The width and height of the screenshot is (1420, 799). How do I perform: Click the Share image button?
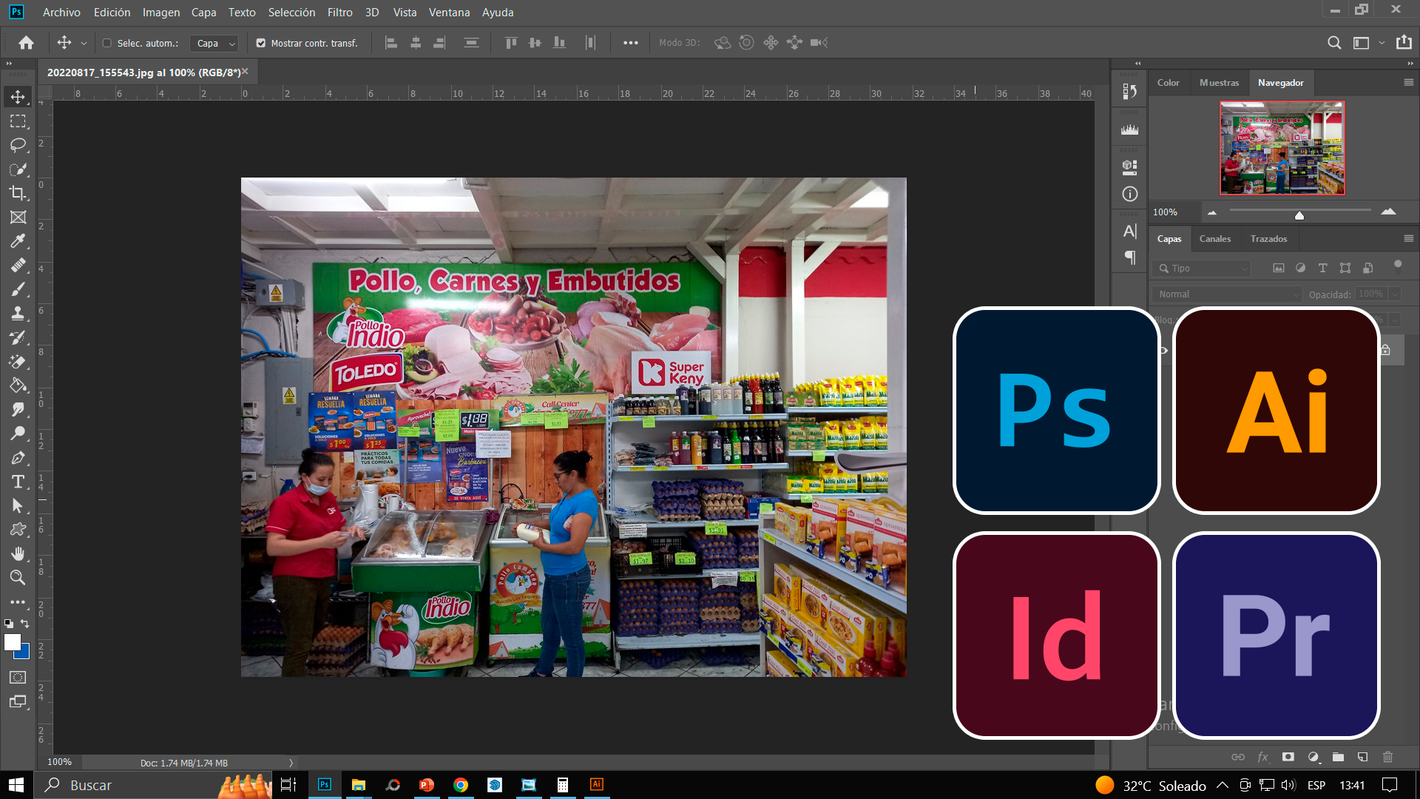1404,43
